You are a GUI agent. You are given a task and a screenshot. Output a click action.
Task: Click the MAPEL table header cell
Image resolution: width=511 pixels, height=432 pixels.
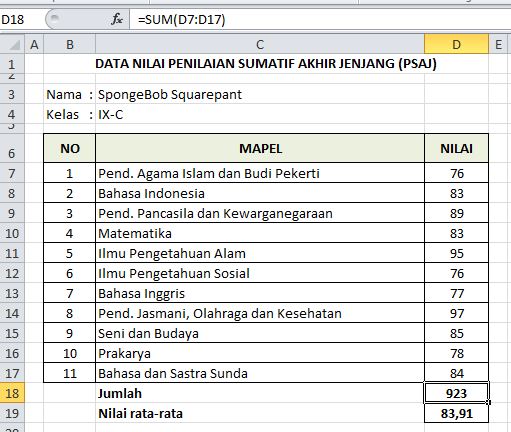260,148
